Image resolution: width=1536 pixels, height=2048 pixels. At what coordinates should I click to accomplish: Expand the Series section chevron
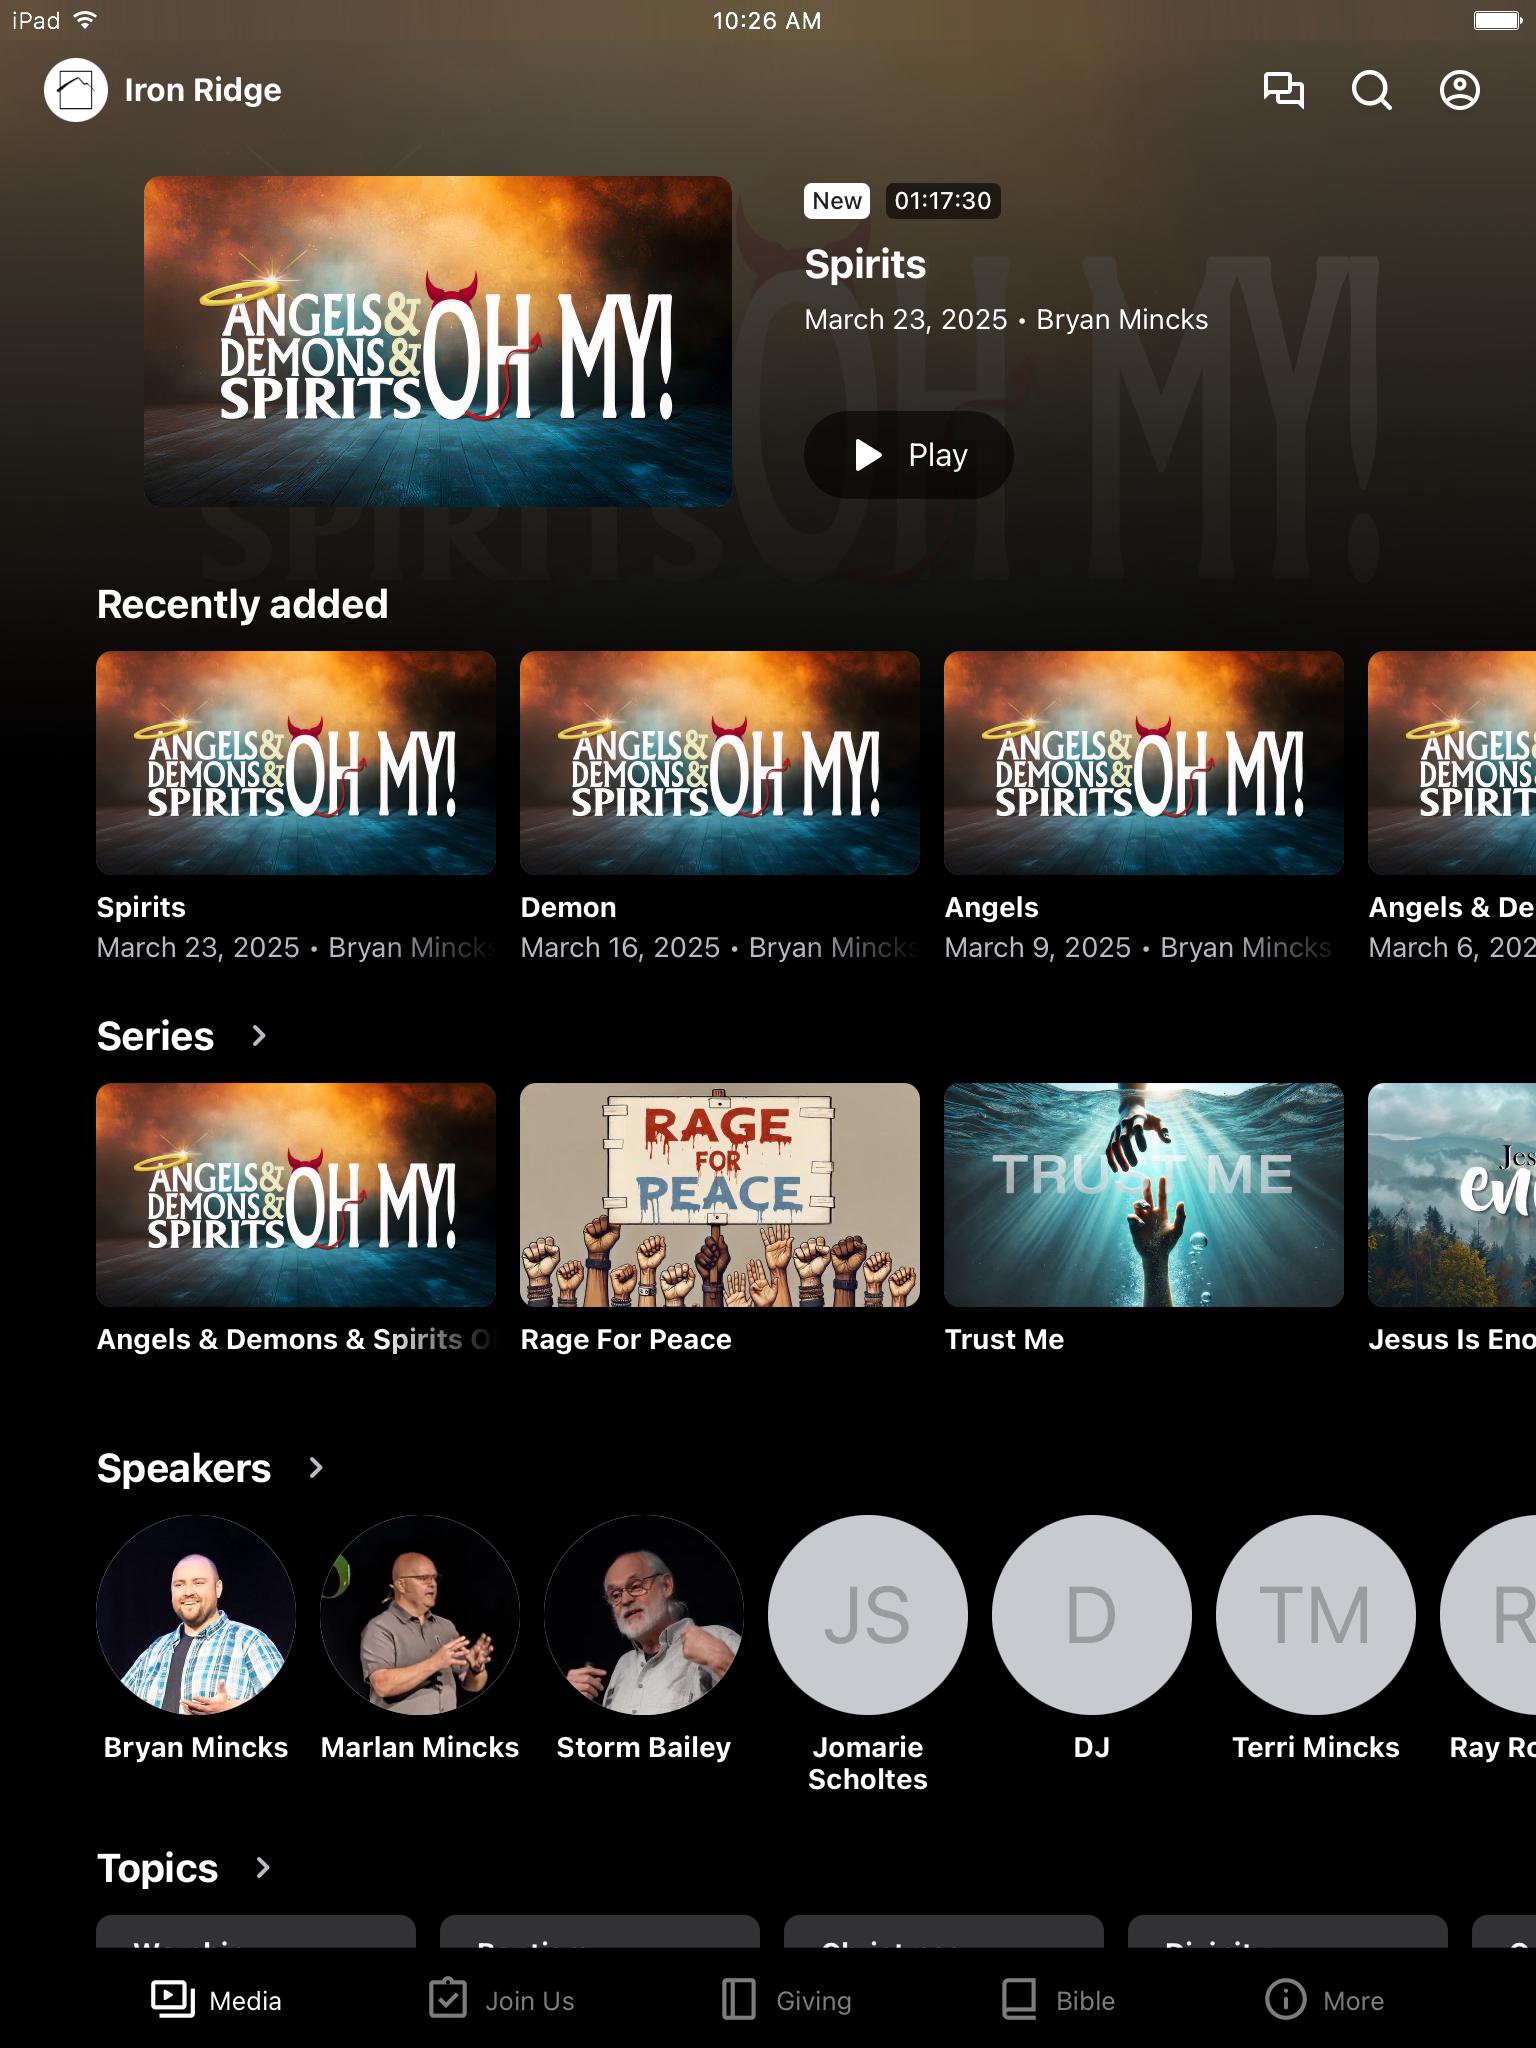tap(259, 1036)
